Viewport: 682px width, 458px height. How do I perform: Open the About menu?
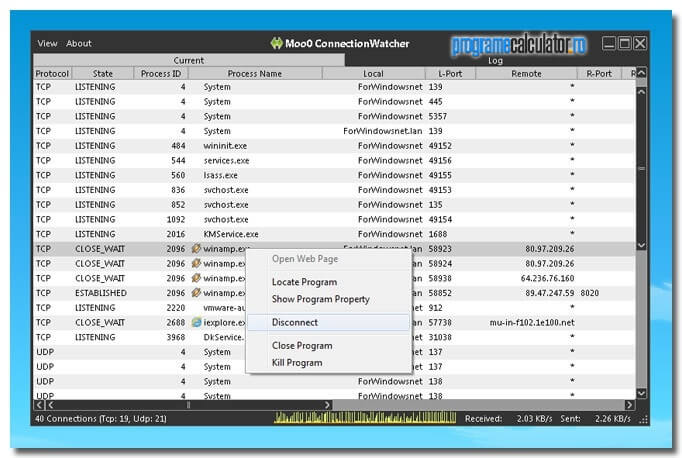pyautogui.click(x=79, y=43)
